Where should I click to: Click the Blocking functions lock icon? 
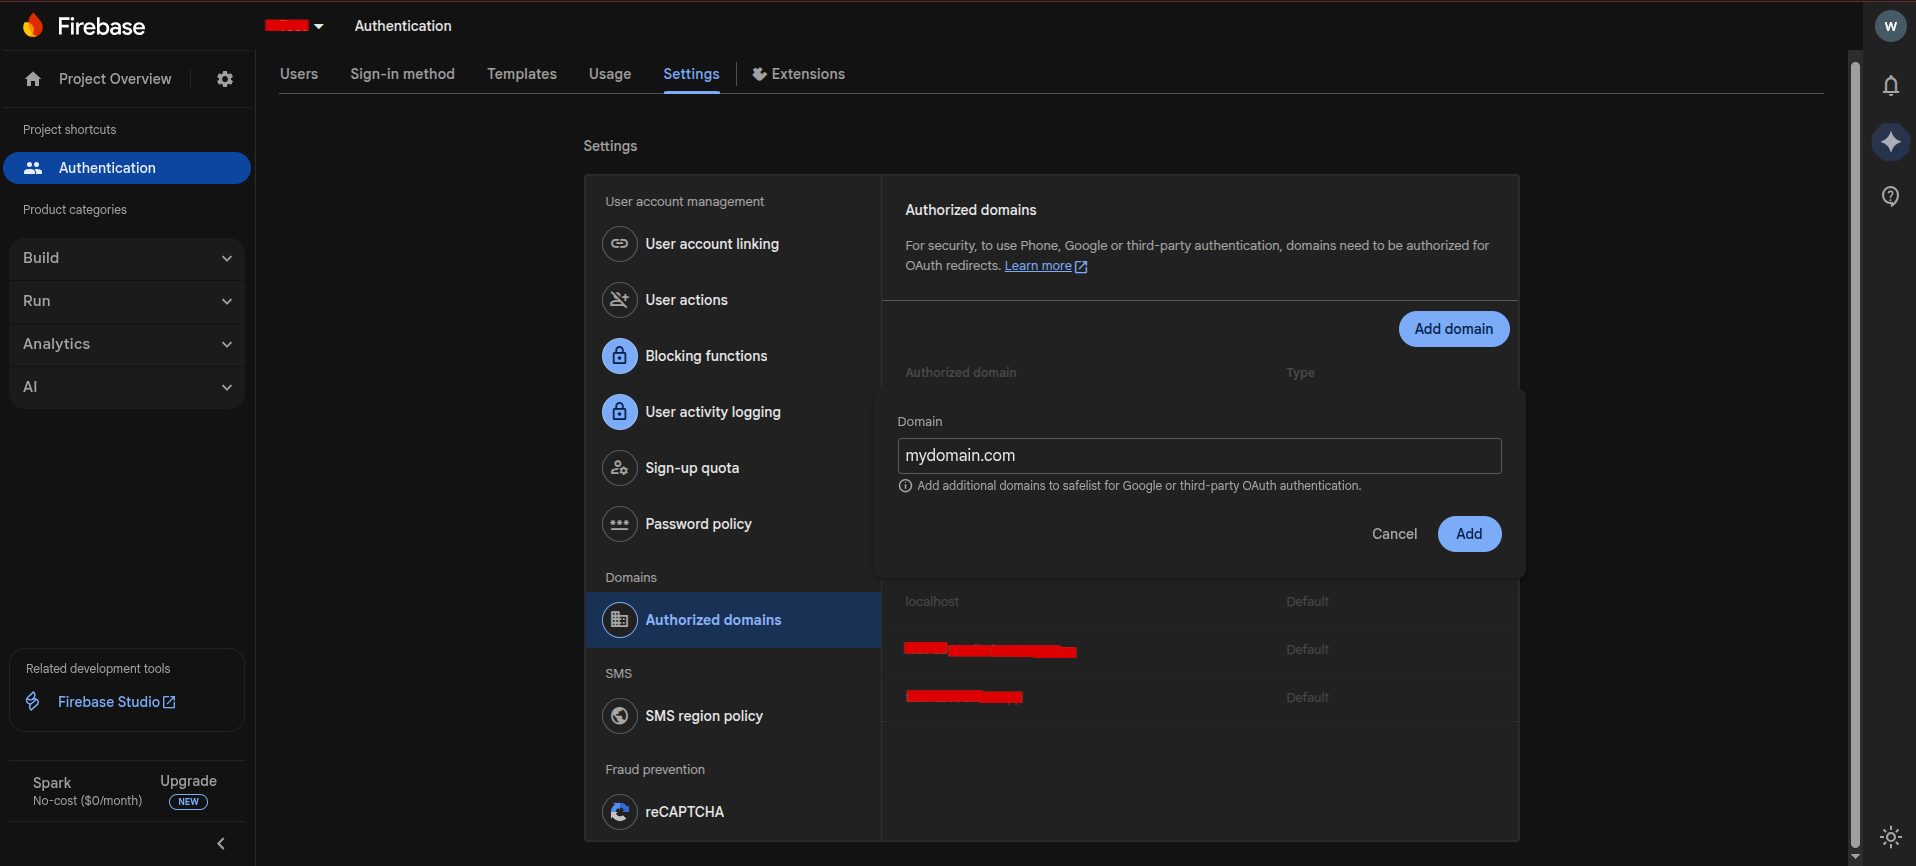pyautogui.click(x=620, y=356)
